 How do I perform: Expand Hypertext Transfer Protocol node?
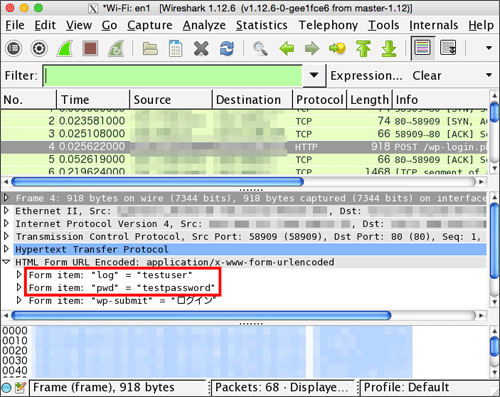coord(6,249)
